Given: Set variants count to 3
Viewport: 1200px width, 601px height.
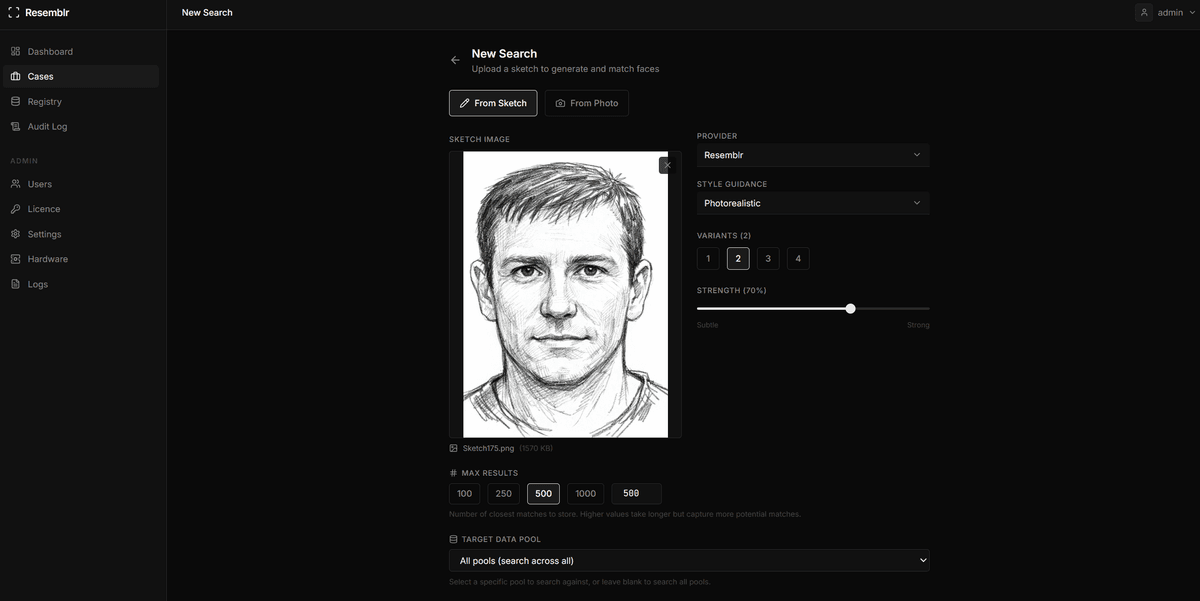Looking at the screenshot, I should click(768, 259).
